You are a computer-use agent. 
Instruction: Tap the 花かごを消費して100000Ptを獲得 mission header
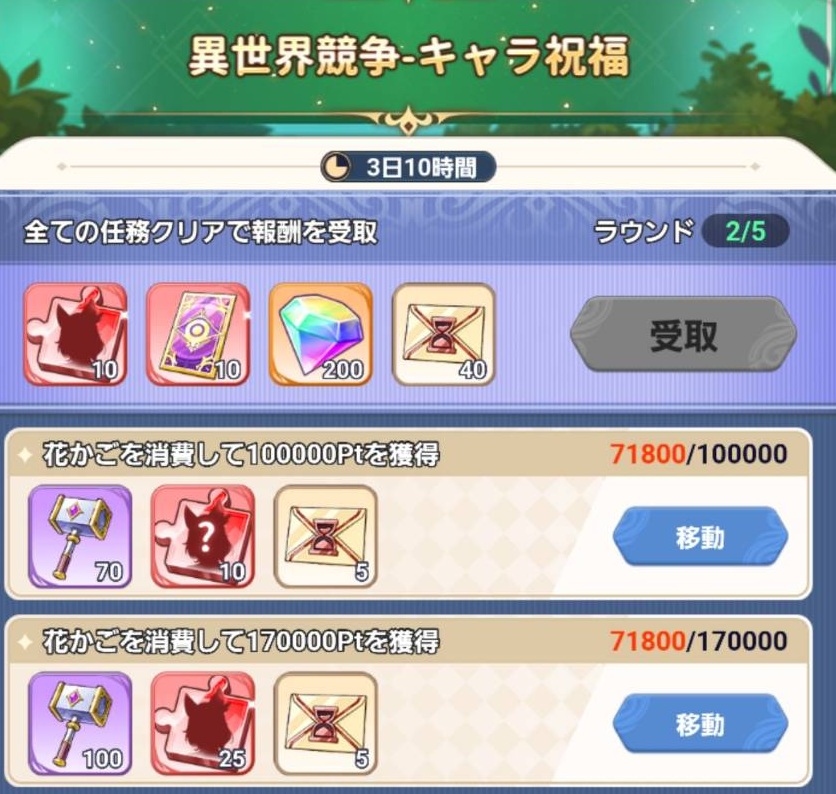pyautogui.click(x=241, y=455)
